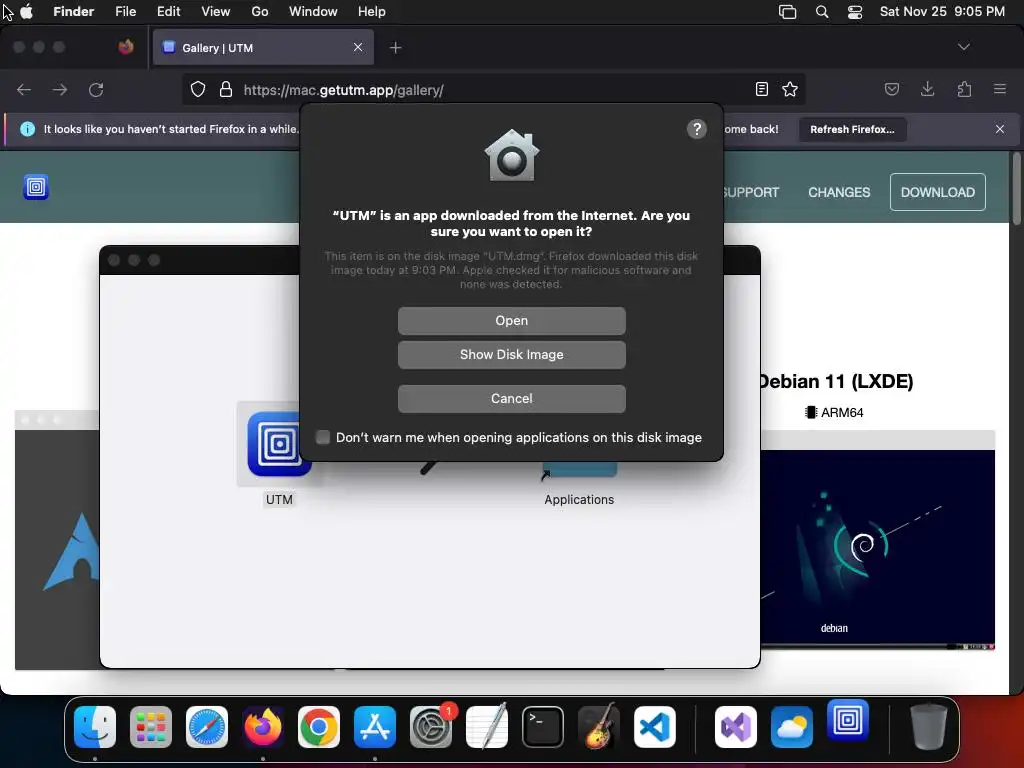This screenshot has width=1024, height=768.
Task: Open Safari from the Dock
Action: point(207,727)
